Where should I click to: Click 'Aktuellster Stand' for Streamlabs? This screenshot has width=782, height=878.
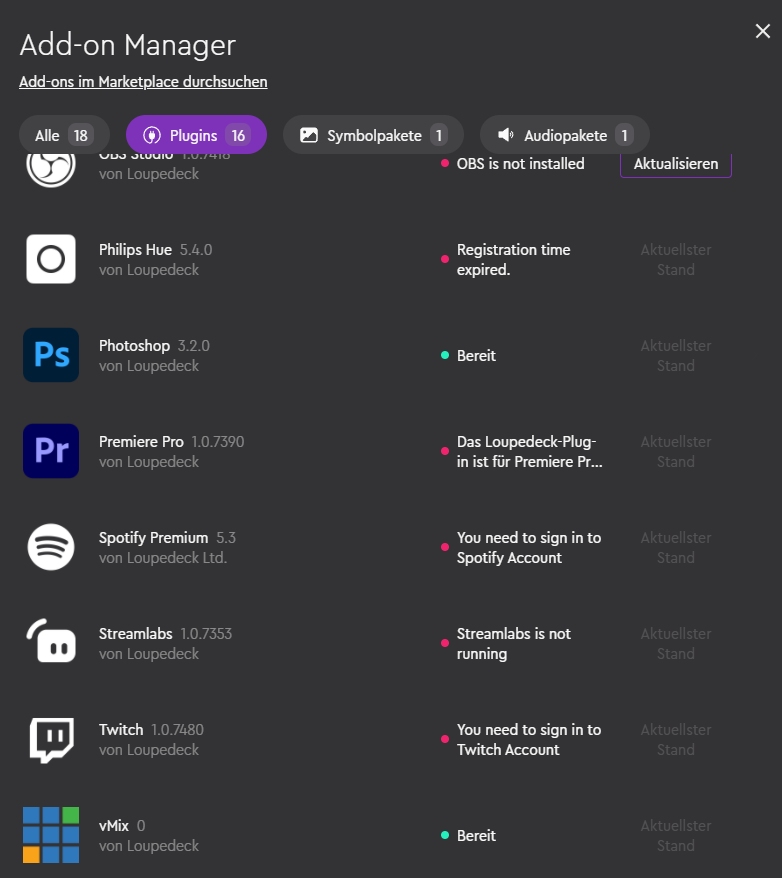click(676, 643)
